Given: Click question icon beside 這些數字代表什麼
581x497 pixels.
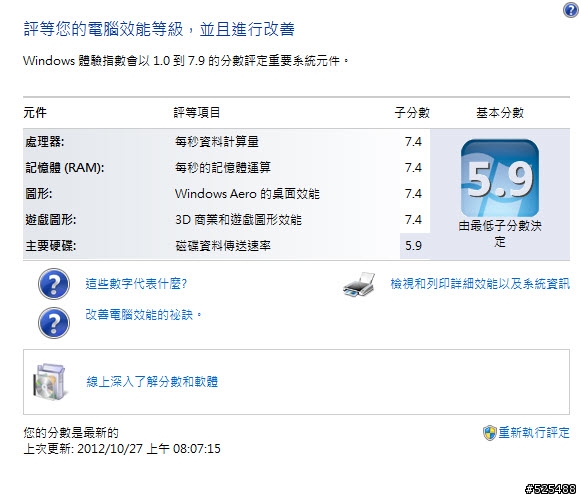Looking at the screenshot, I should point(54,284).
